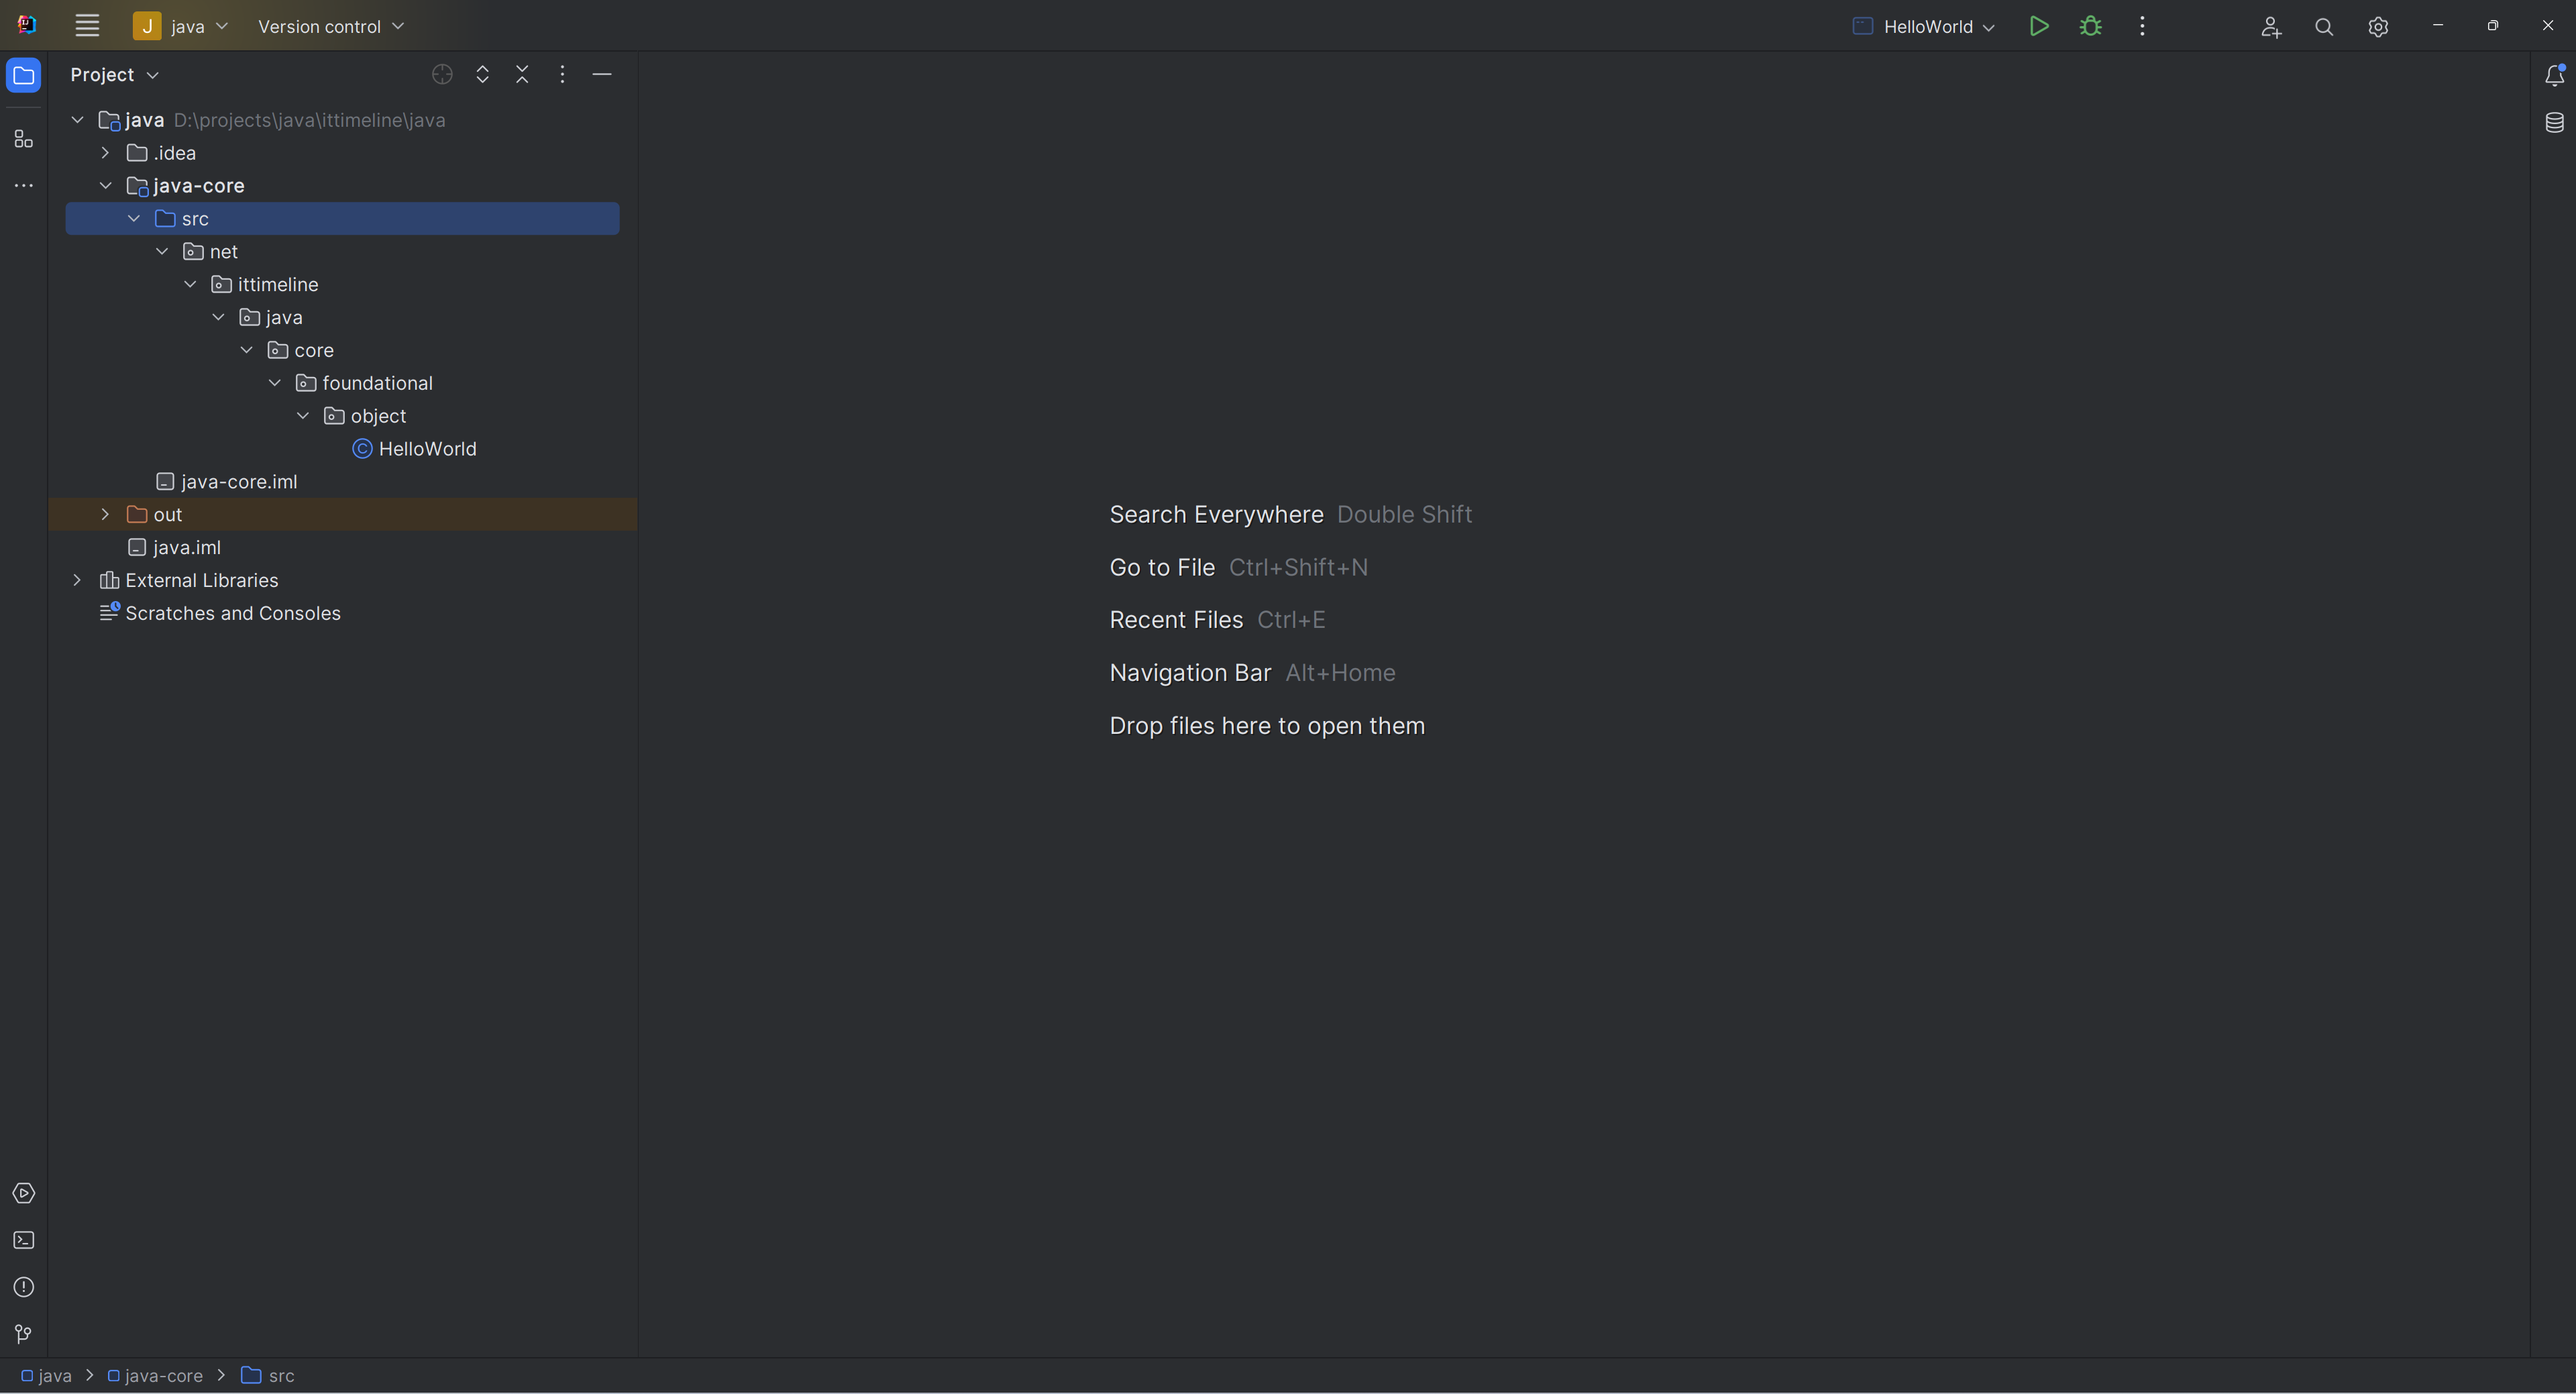The width and height of the screenshot is (2576, 1394).
Task: Open the java project dropdown
Action: coord(181,26)
